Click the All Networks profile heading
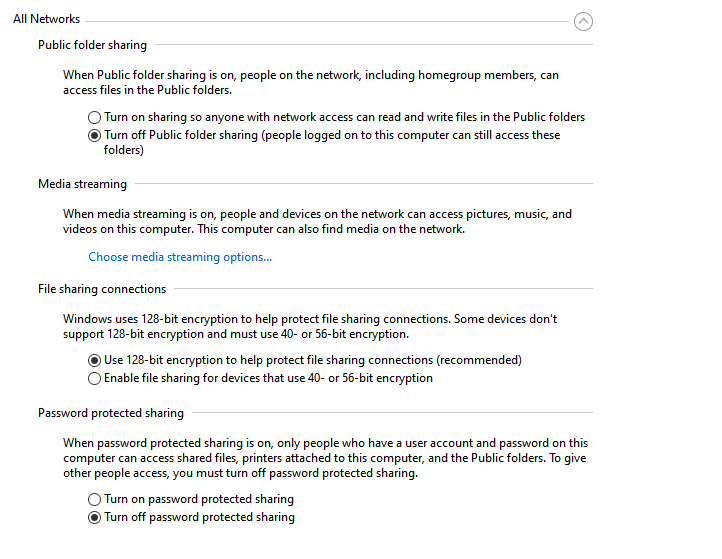722x559 pixels. [47, 19]
